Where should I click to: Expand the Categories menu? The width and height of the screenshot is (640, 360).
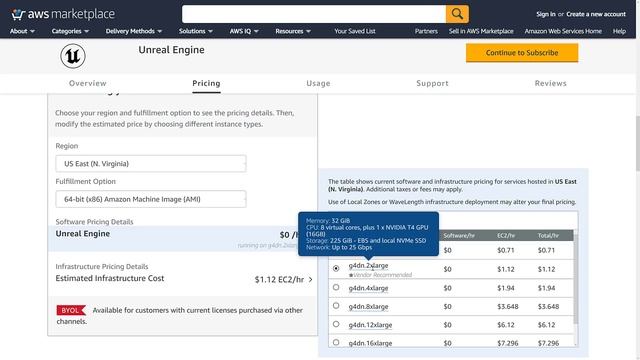click(70, 31)
